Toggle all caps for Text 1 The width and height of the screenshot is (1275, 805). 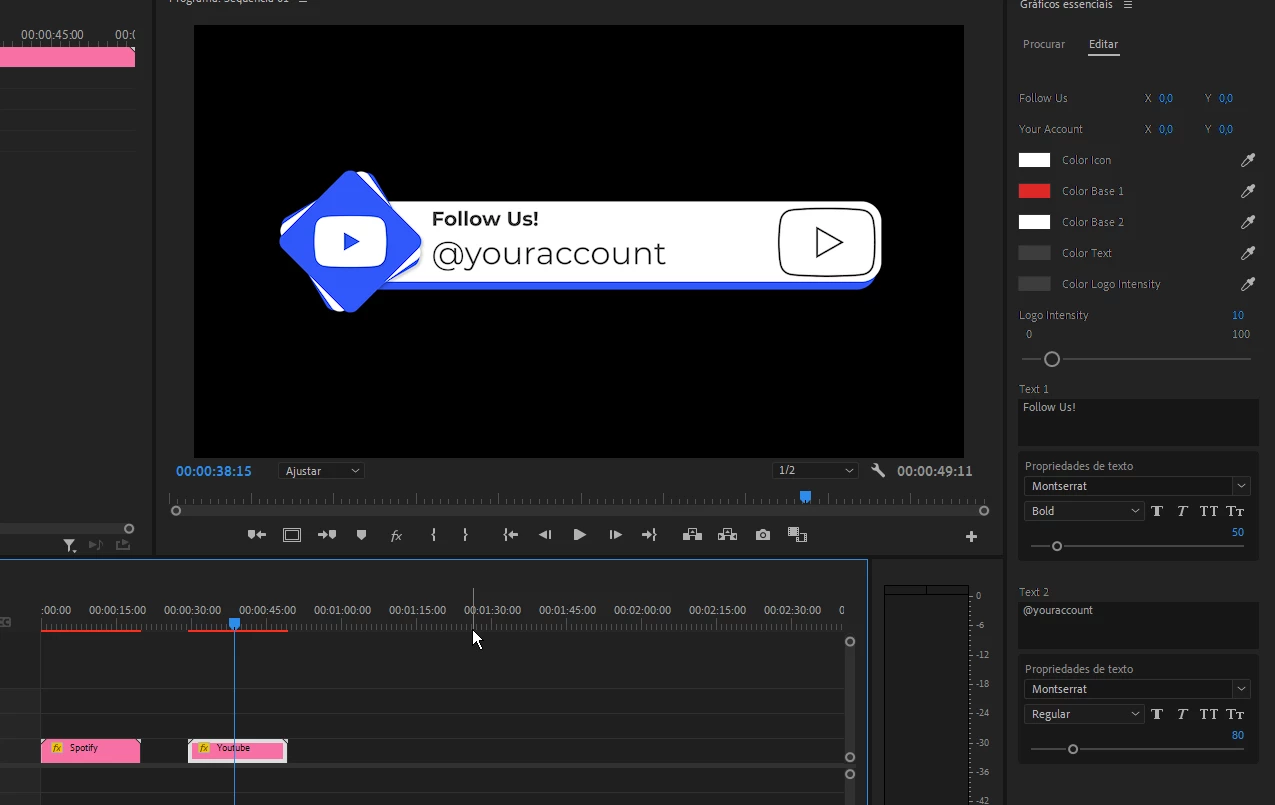coord(1209,511)
